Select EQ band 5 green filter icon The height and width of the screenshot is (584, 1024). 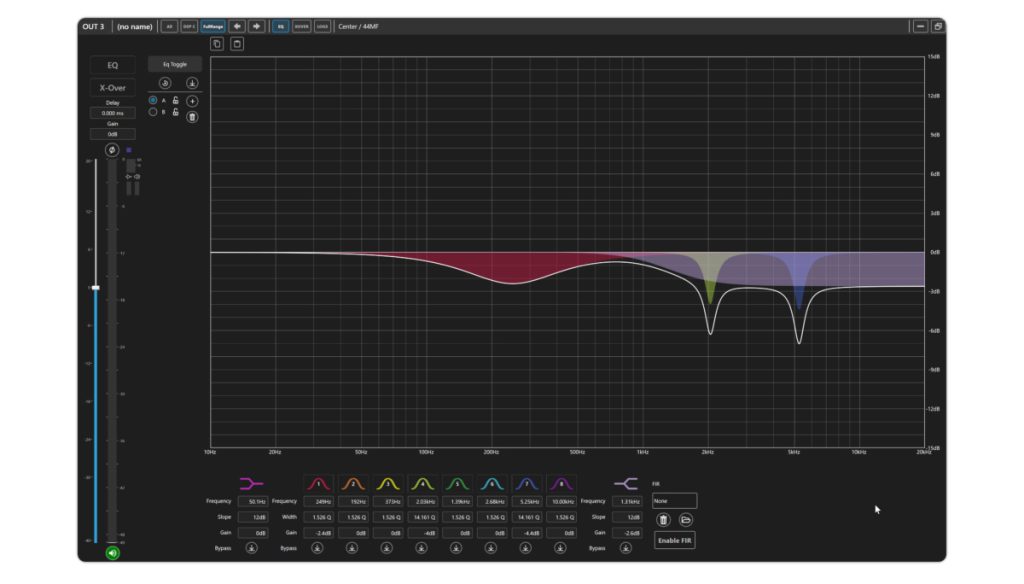pyautogui.click(x=457, y=483)
